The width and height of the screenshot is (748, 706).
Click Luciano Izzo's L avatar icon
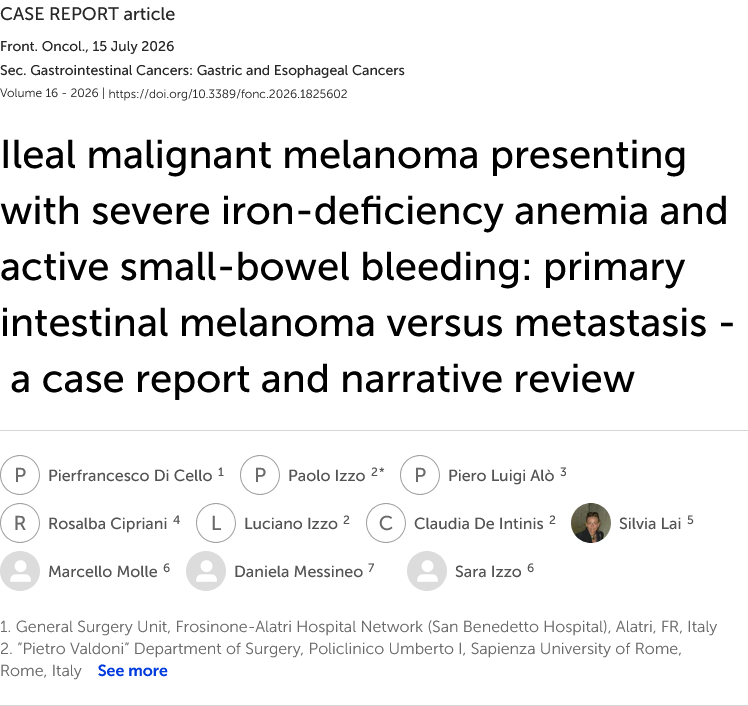click(x=216, y=523)
